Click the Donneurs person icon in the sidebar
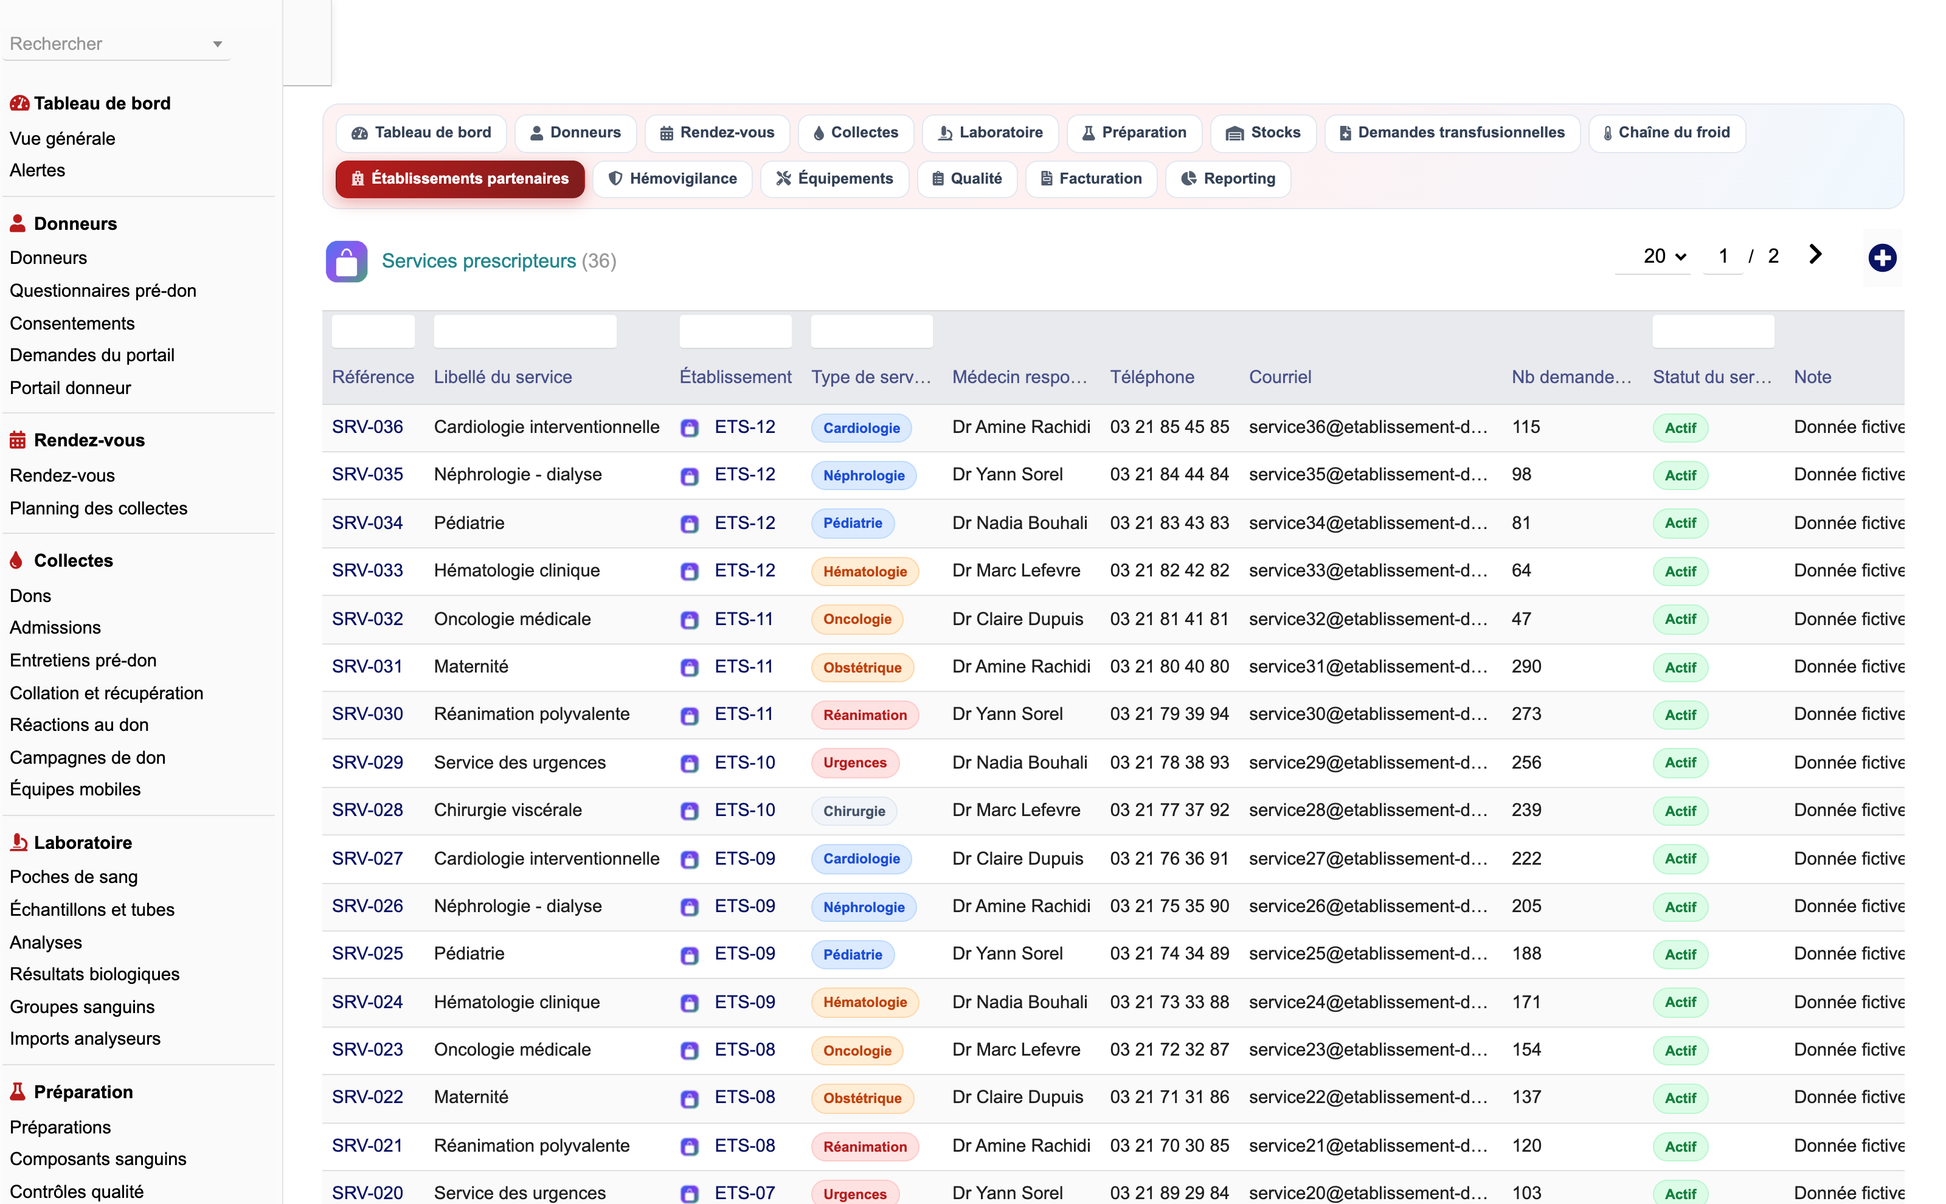 click(18, 223)
